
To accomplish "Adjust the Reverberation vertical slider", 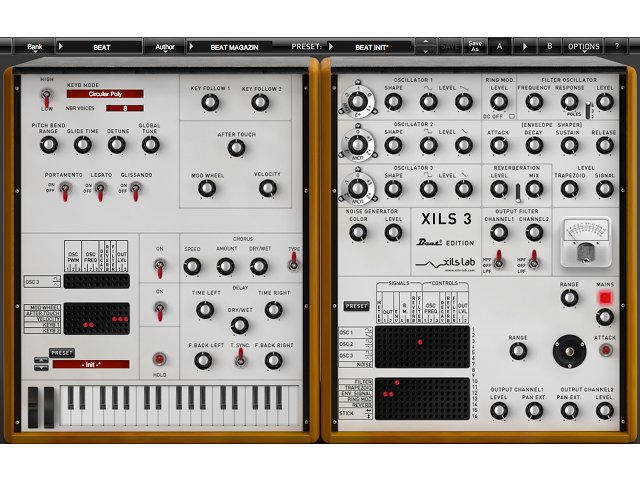I will coord(518,193).
